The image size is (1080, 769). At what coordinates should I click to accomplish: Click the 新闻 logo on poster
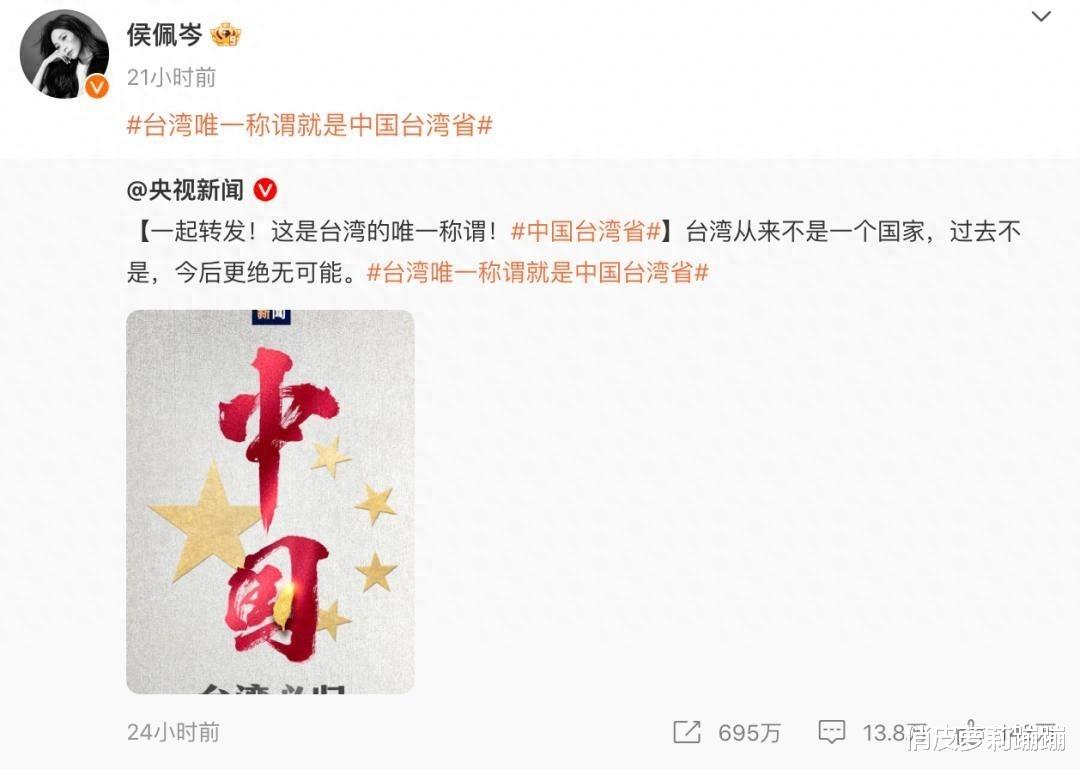(271, 316)
